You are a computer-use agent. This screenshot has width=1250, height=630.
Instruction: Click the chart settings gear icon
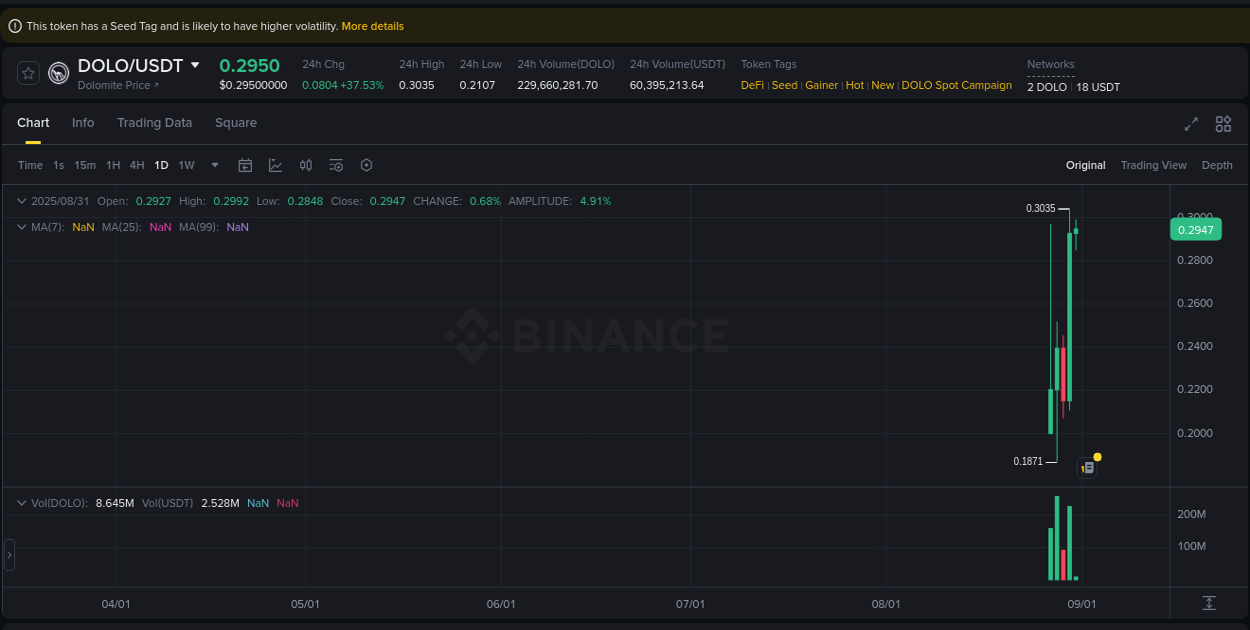(366, 165)
